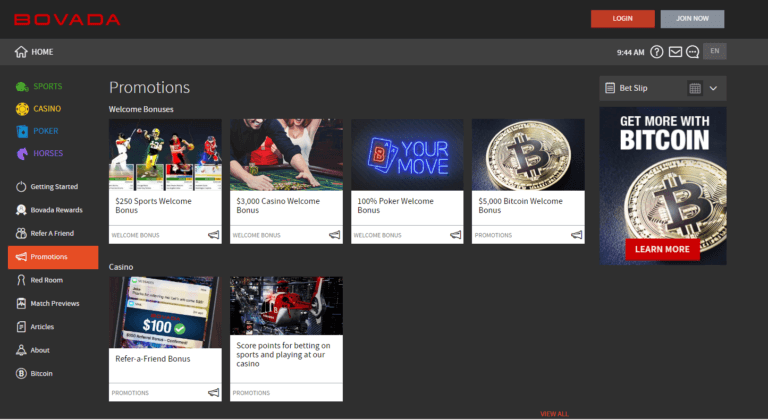Click LEARN MORE on Bitcoin banner
This screenshot has width=768, height=420.
click(662, 249)
